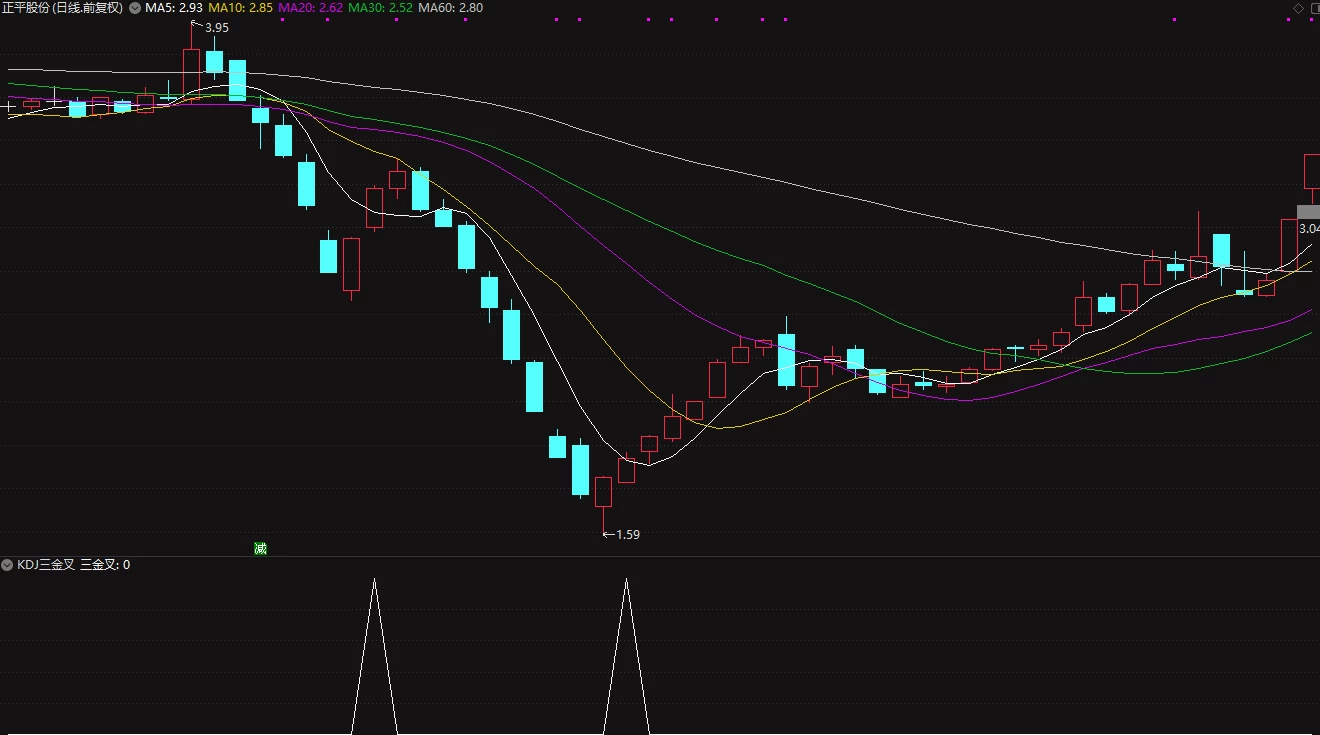Click the green 减 marker icon
The height and width of the screenshot is (735, 1320).
click(261, 548)
